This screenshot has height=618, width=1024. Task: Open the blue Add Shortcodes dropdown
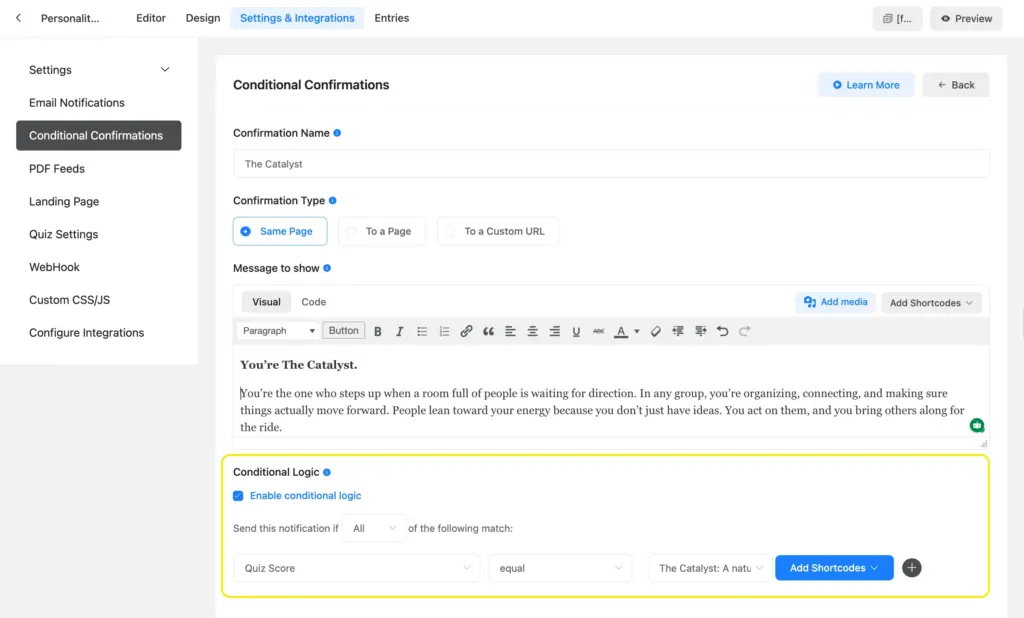(834, 568)
